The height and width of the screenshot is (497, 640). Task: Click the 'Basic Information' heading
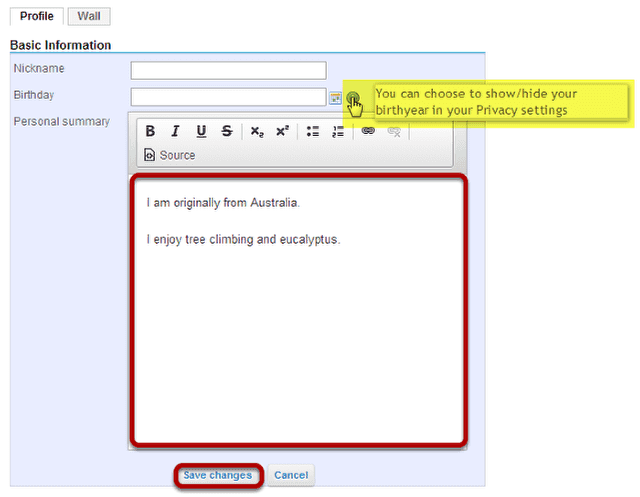[60, 45]
